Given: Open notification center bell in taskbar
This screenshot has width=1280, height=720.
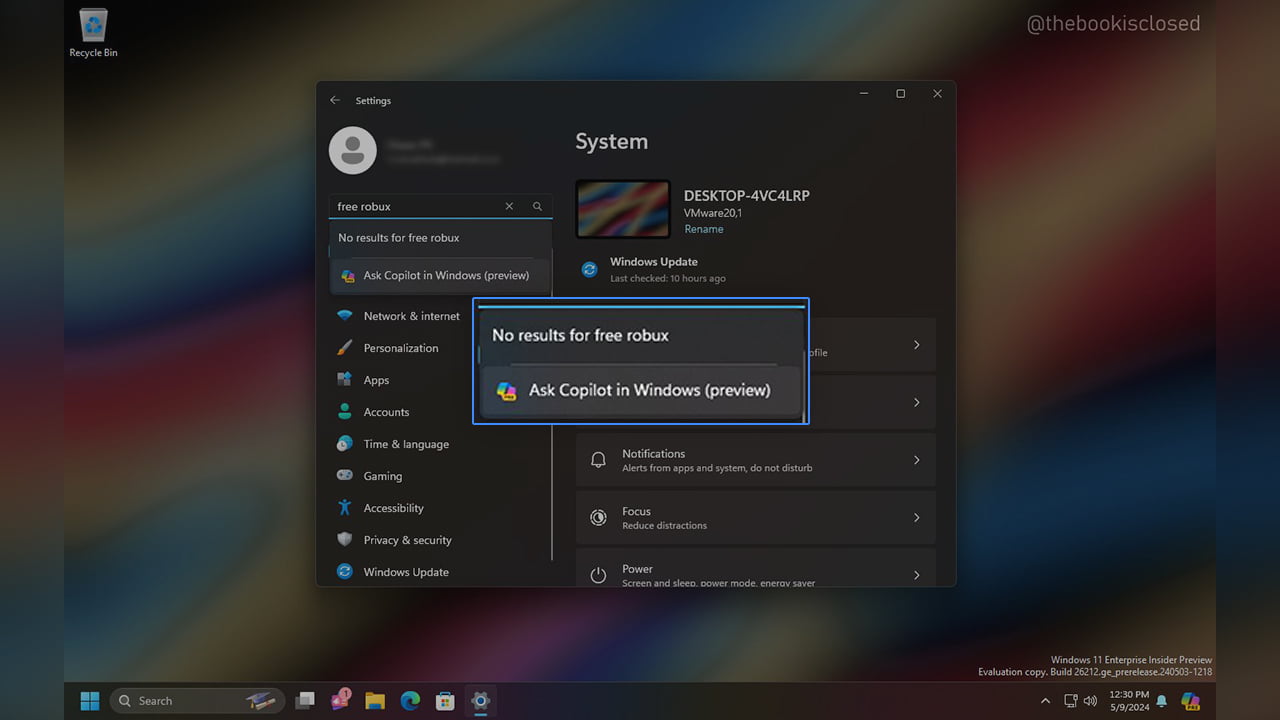Looking at the screenshot, I should click(x=1162, y=701).
